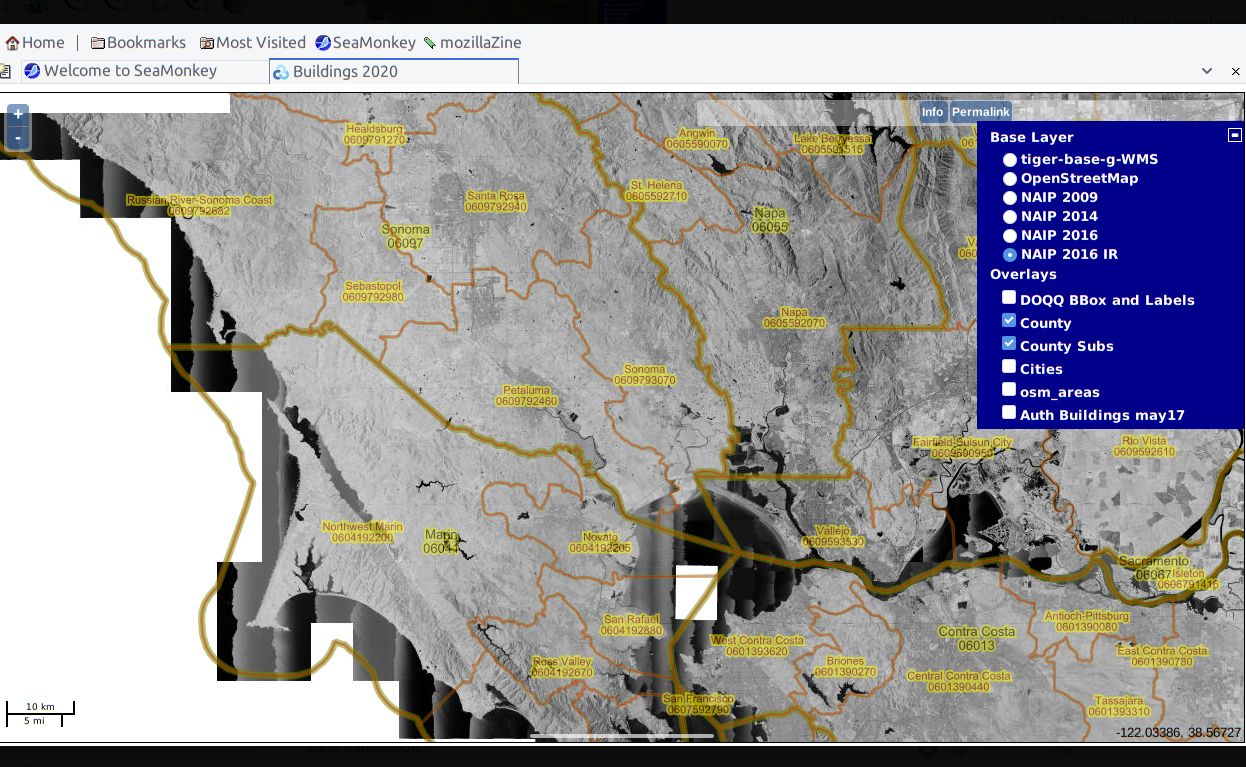Click the horizontal scrollbar at map bottom
This screenshot has width=1246, height=767.
tap(621, 736)
